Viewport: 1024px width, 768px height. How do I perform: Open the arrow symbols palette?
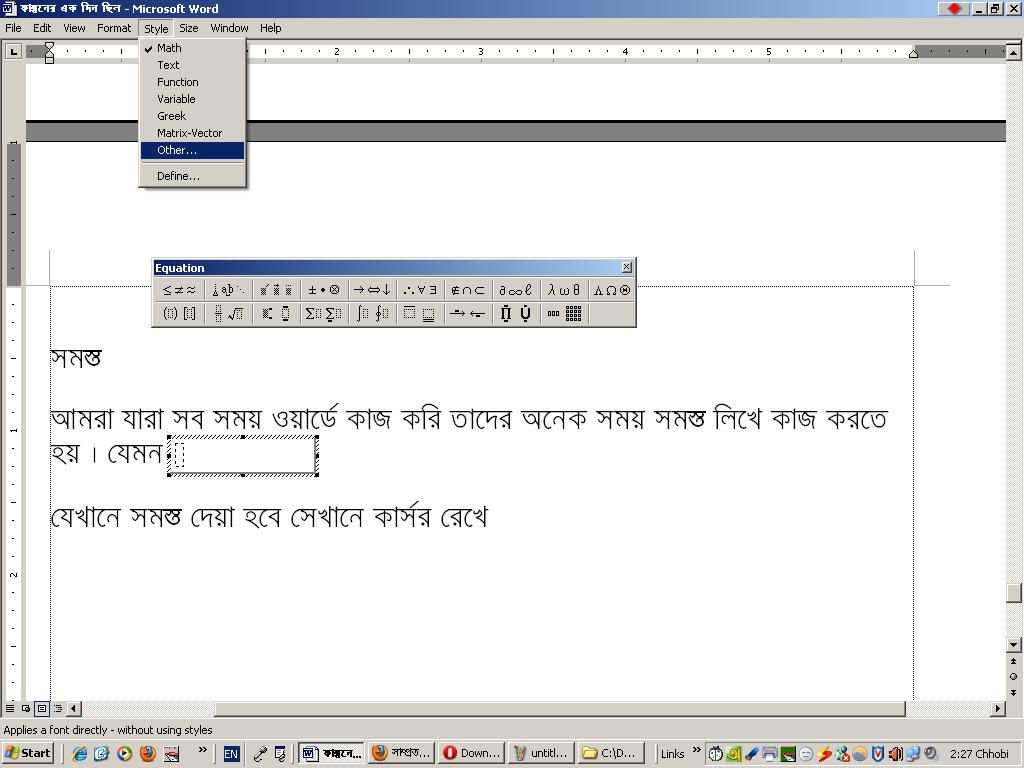[371, 290]
